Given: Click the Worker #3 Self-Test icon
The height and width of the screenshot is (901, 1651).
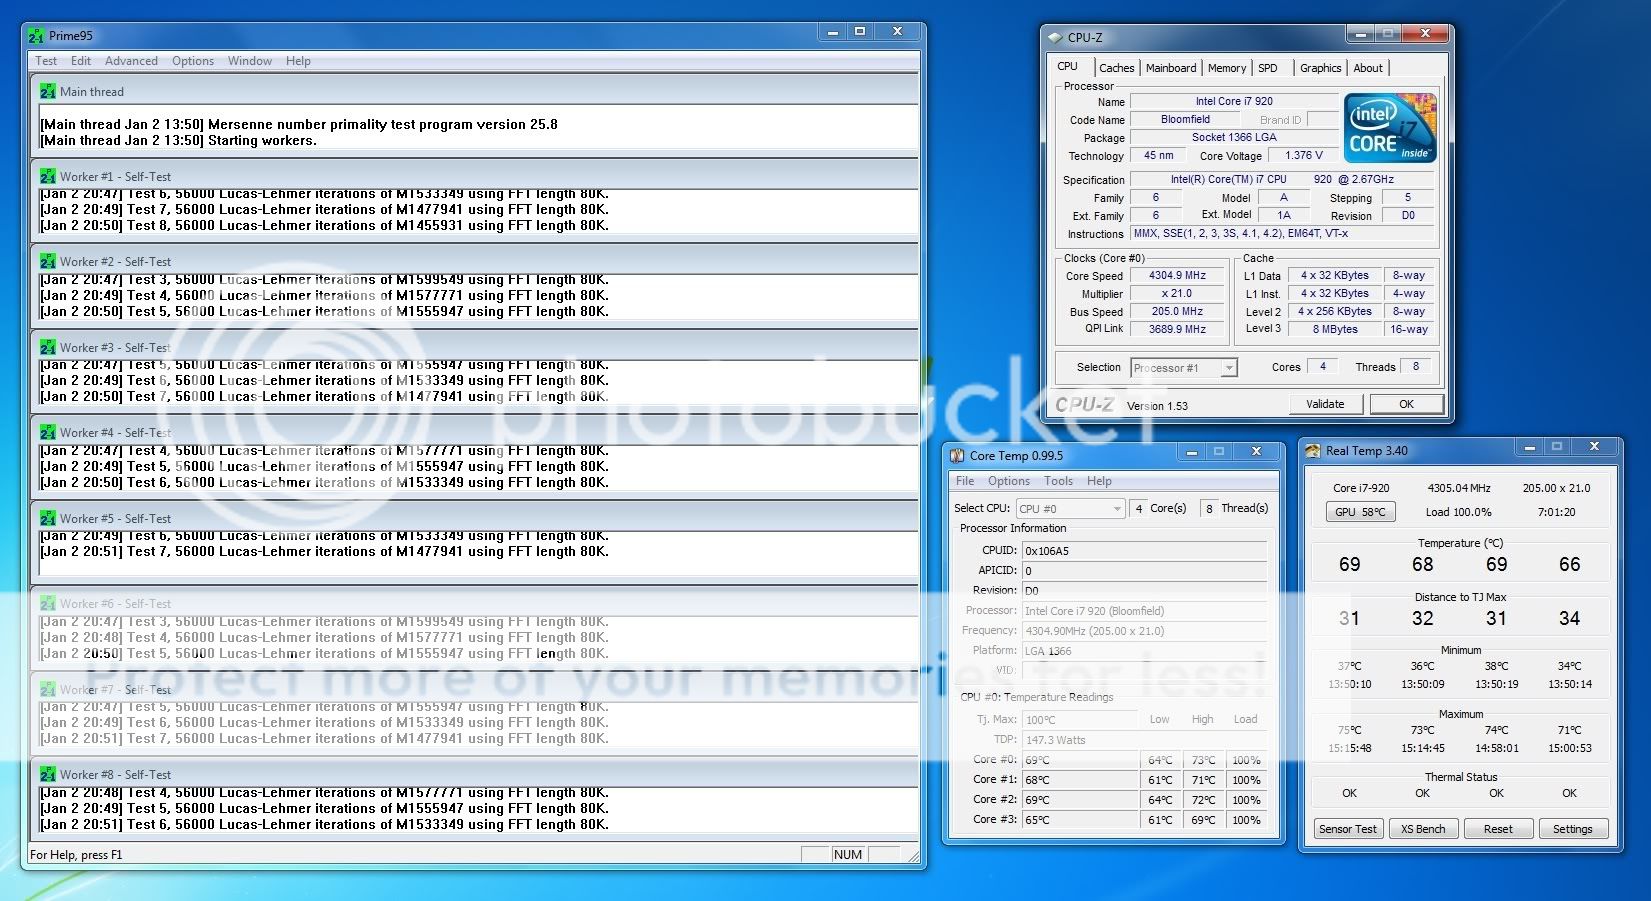Looking at the screenshot, I should pos(48,347).
